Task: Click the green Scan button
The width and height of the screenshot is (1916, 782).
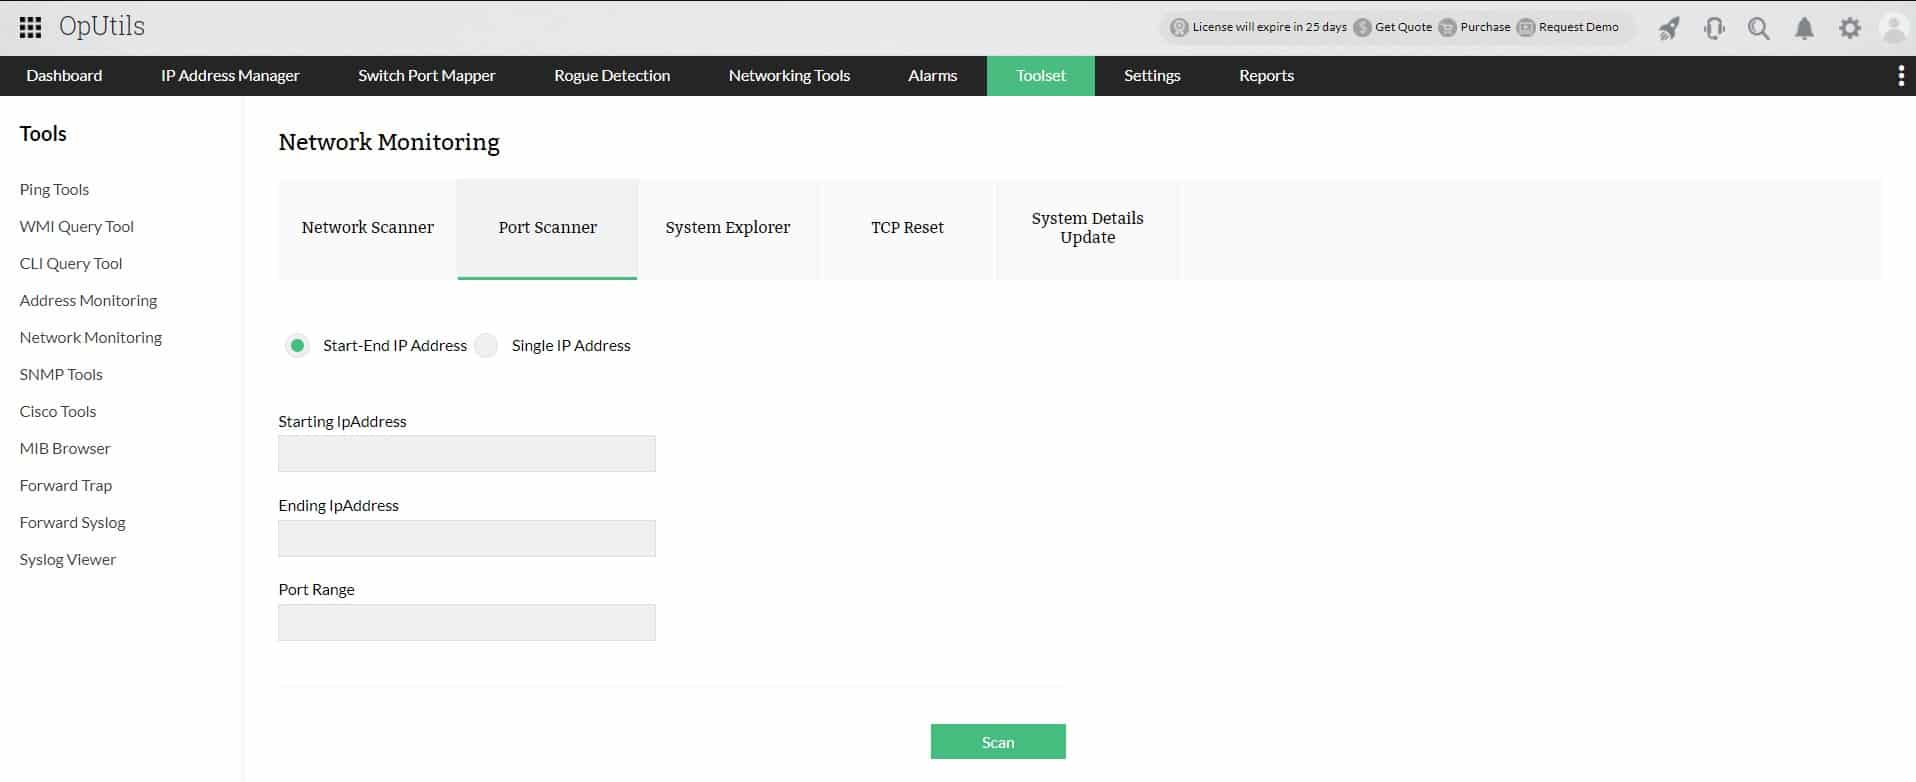Action: pos(998,742)
